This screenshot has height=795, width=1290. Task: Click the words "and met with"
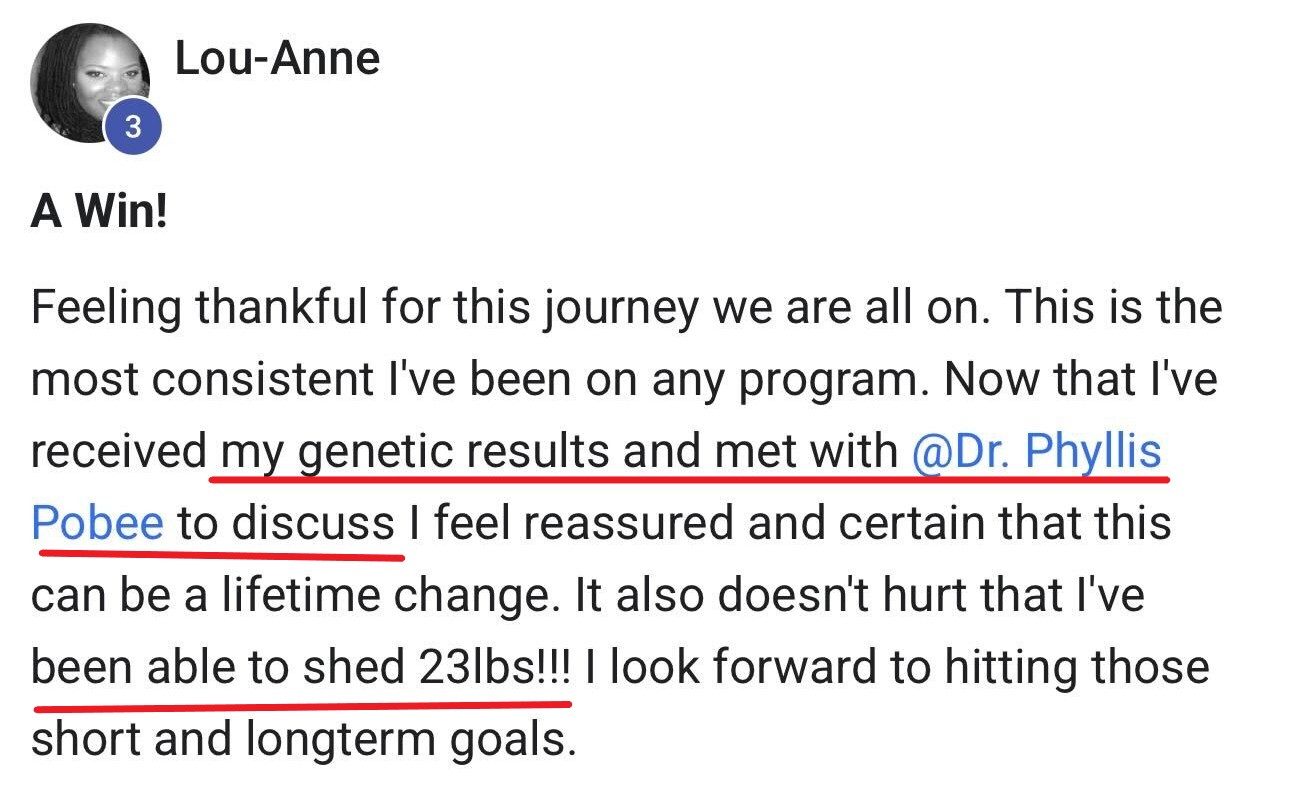click(x=761, y=451)
